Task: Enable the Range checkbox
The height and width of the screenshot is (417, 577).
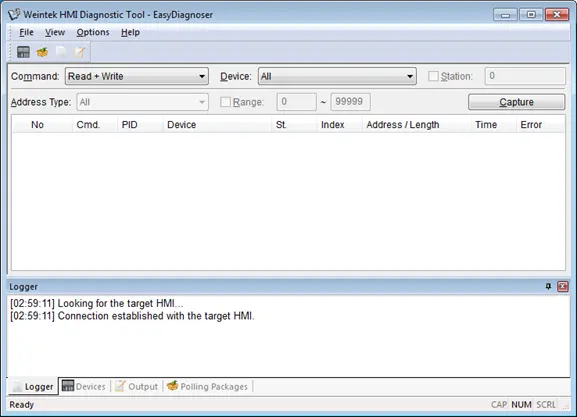Action: click(225, 102)
